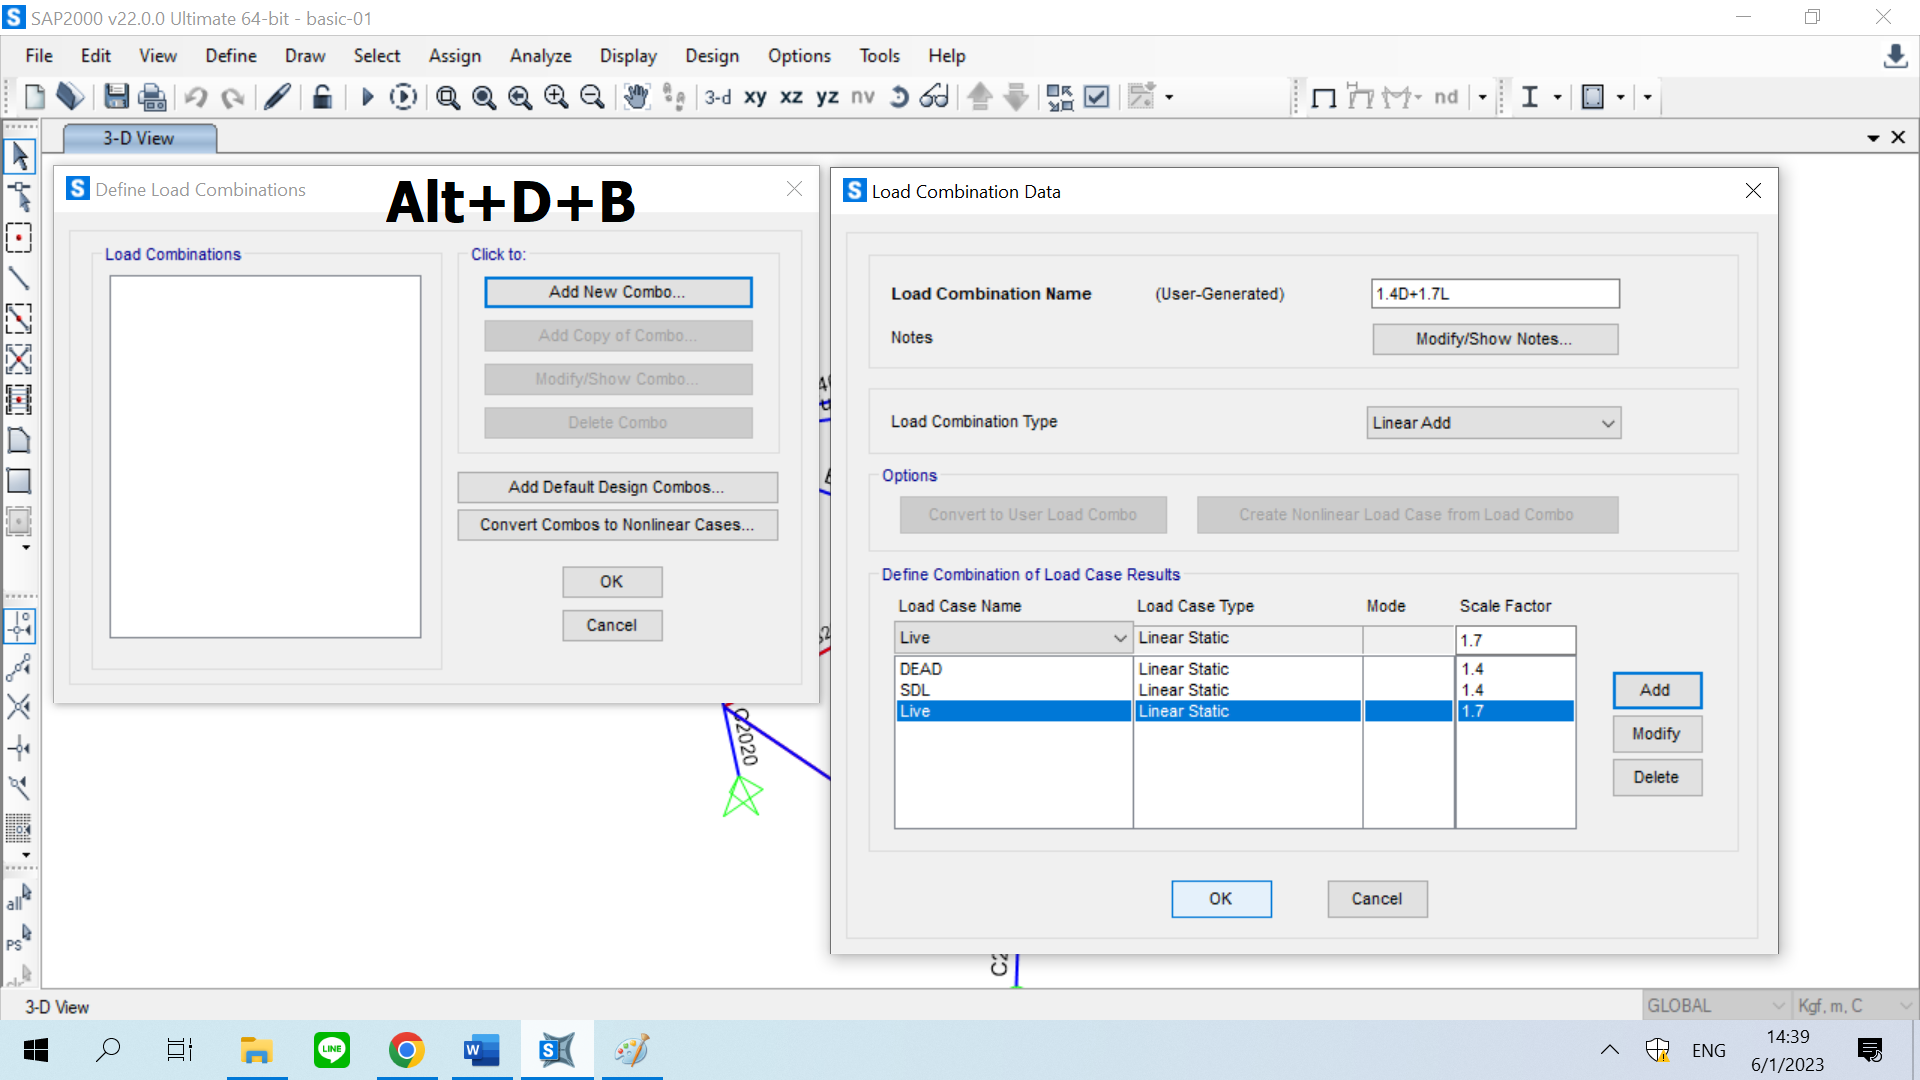Image resolution: width=1920 pixels, height=1080 pixels.
Task: Set default 3-d view
Action: pyautogui.click(x=717, y=97)
